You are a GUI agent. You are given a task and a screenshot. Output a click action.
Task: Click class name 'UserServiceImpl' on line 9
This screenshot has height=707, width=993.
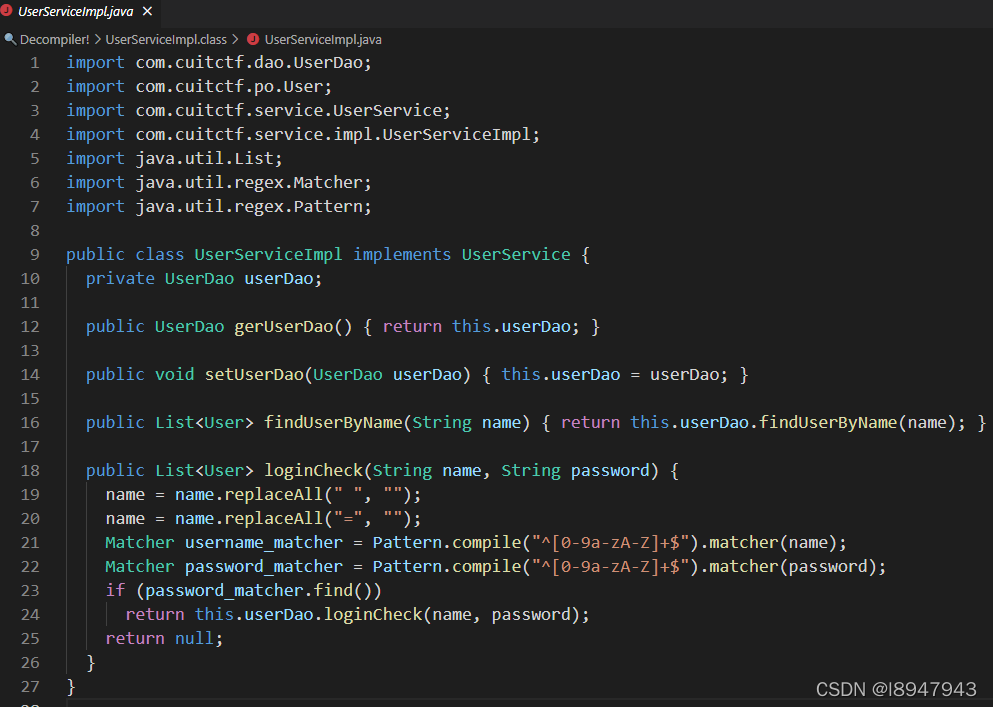269,255
